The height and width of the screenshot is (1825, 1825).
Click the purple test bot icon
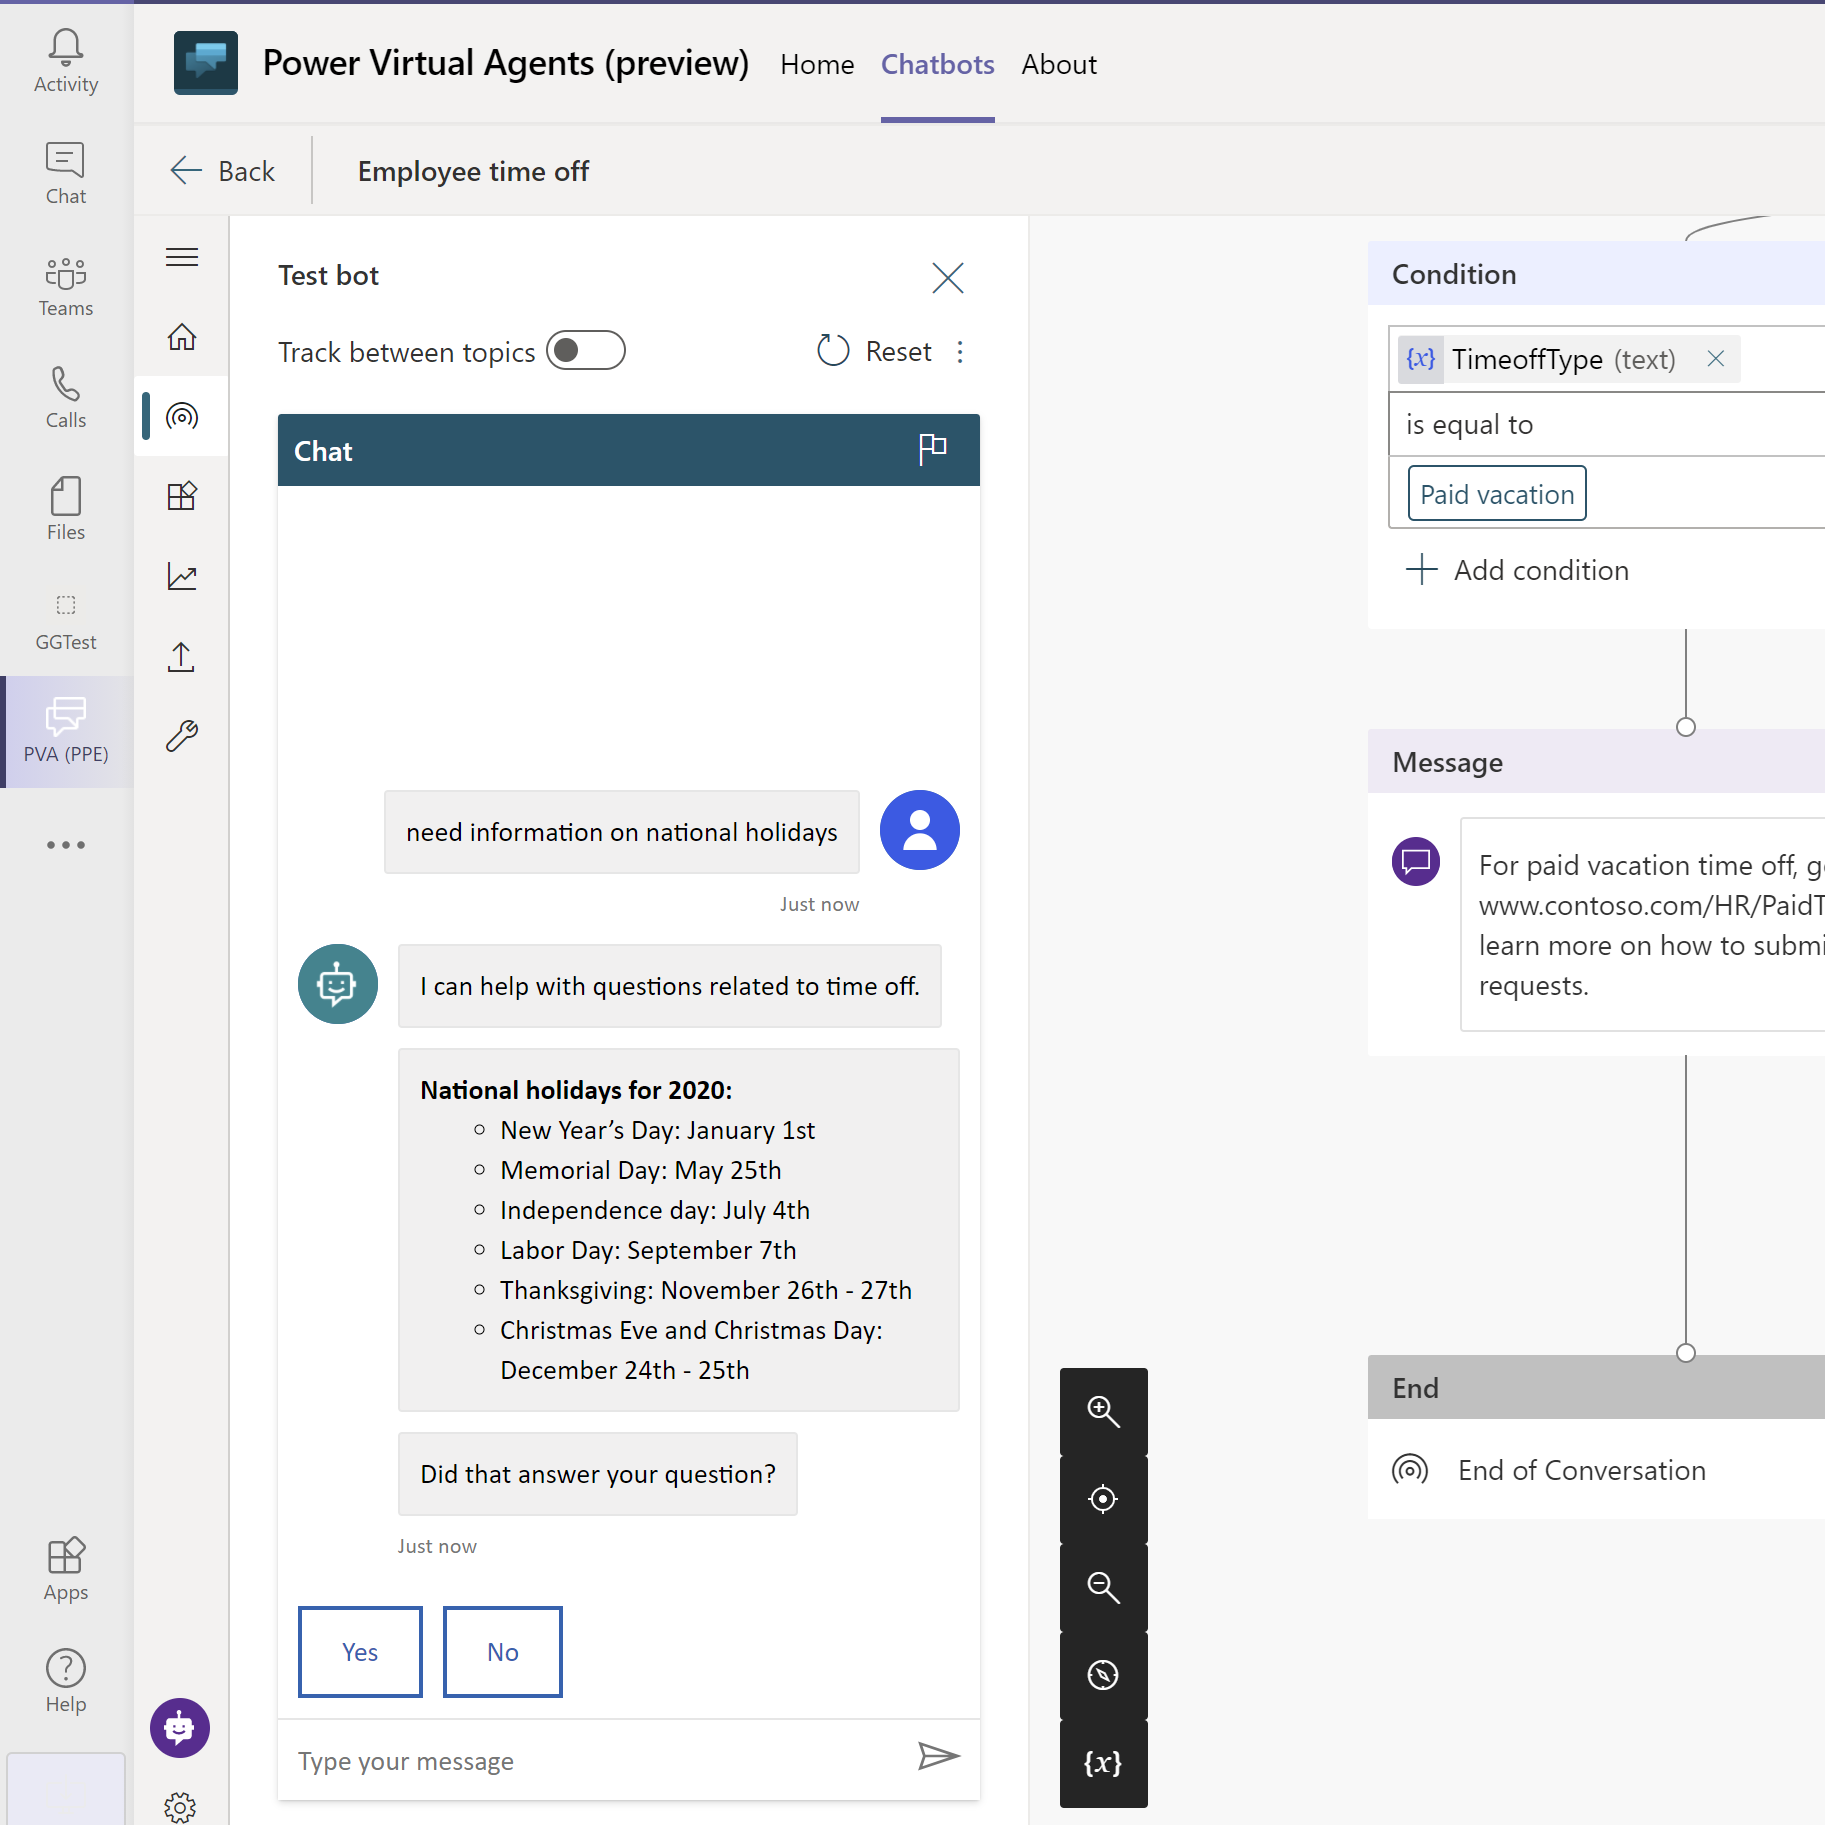[180, 1728]
